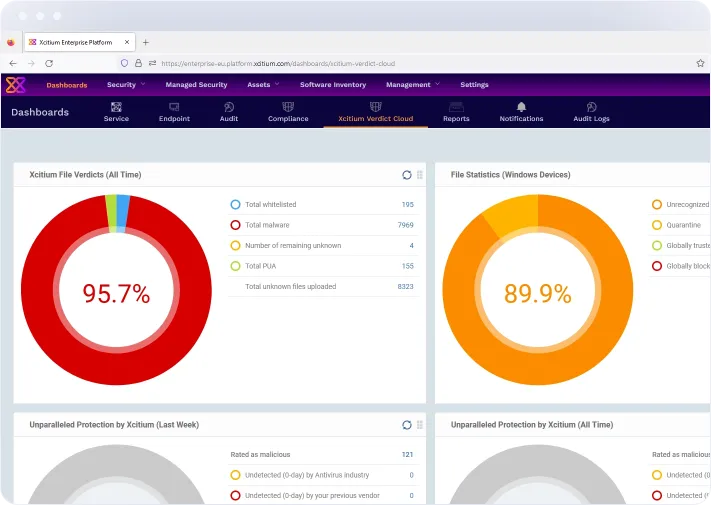Select the Xcitium Verdict Cloud icon
Screen dimensions: 711x505
(x=375, y=107)
